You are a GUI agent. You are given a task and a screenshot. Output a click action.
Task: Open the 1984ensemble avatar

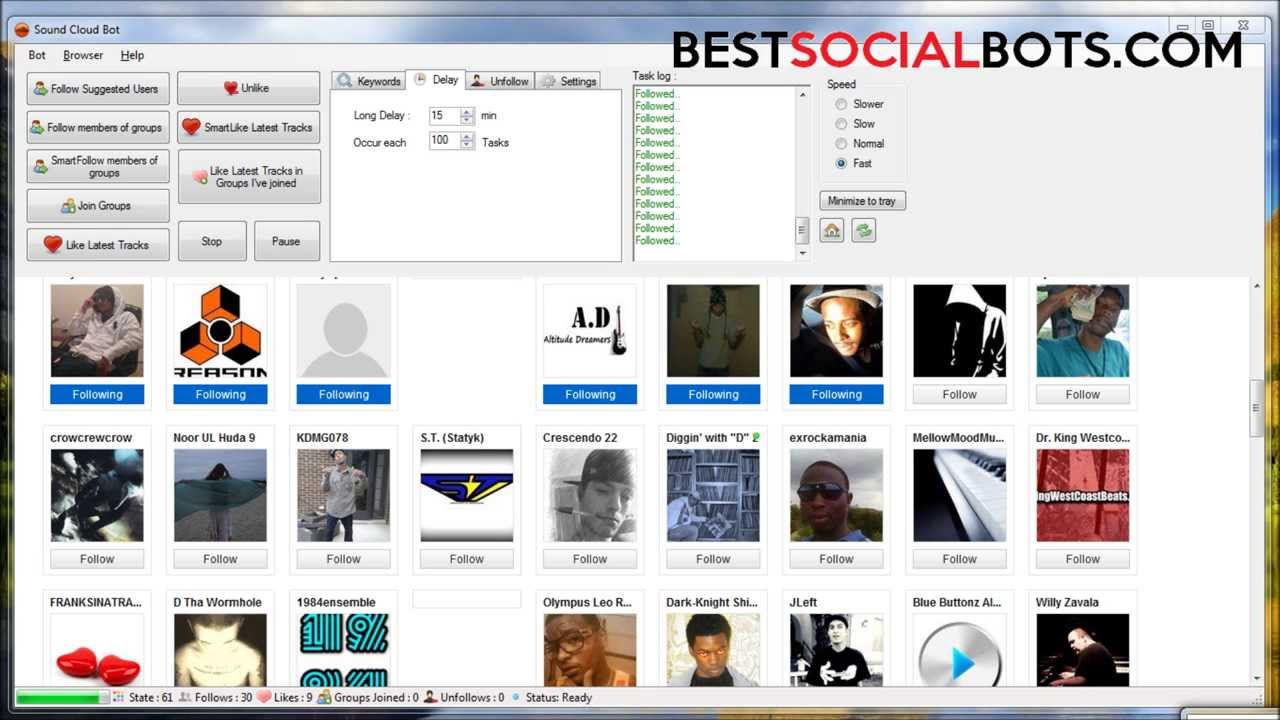343,650
